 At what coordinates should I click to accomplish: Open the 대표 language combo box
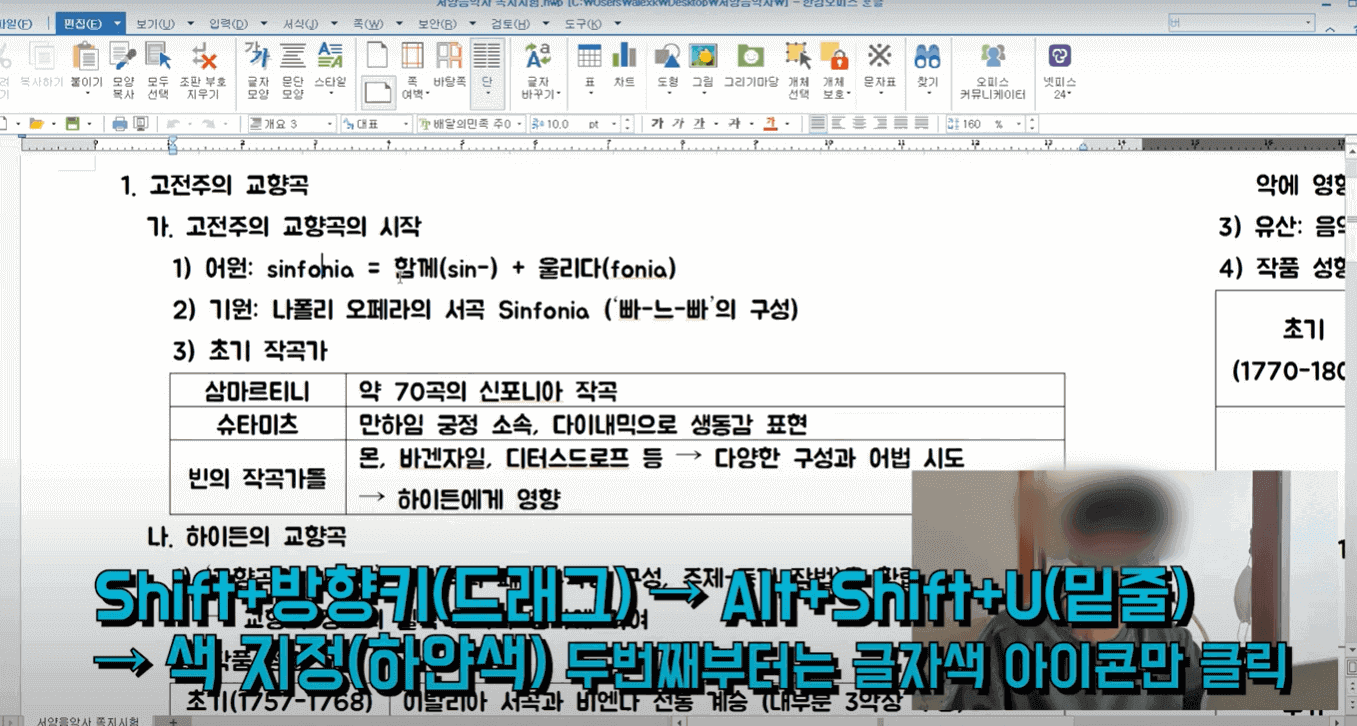point(375,124)
